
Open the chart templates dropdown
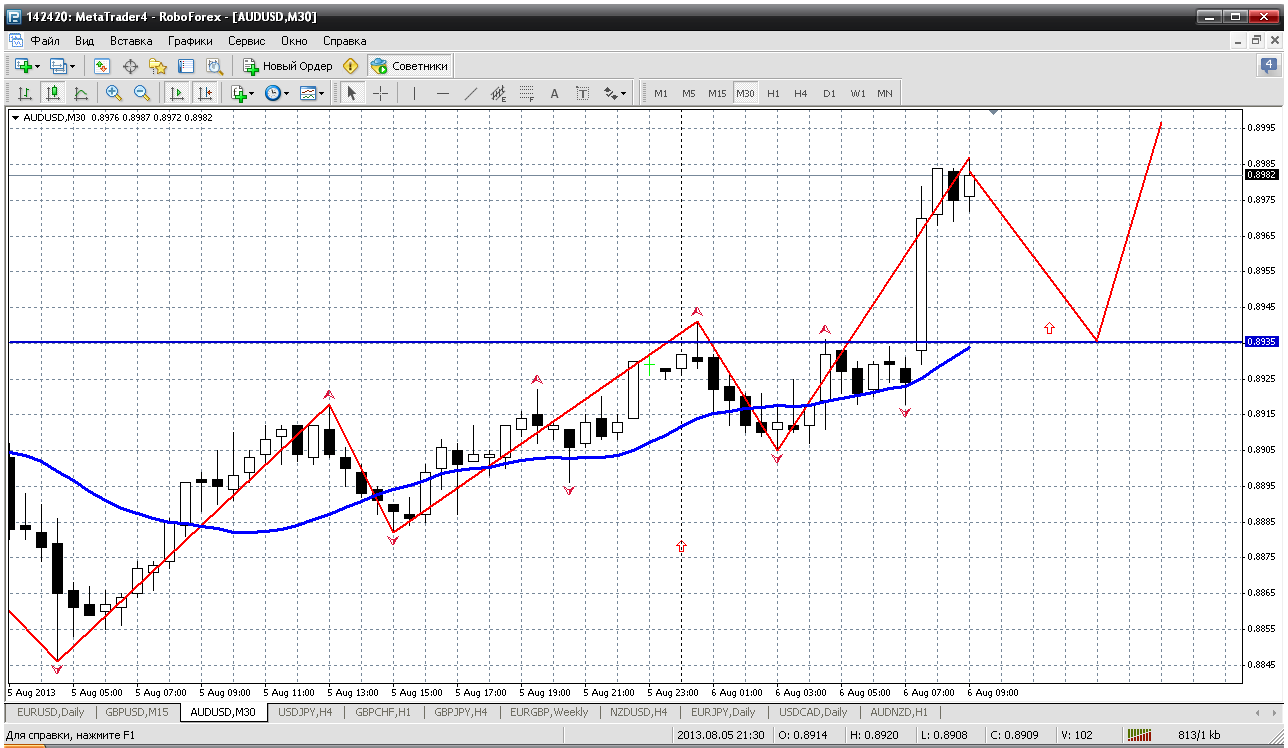point(312,93)
